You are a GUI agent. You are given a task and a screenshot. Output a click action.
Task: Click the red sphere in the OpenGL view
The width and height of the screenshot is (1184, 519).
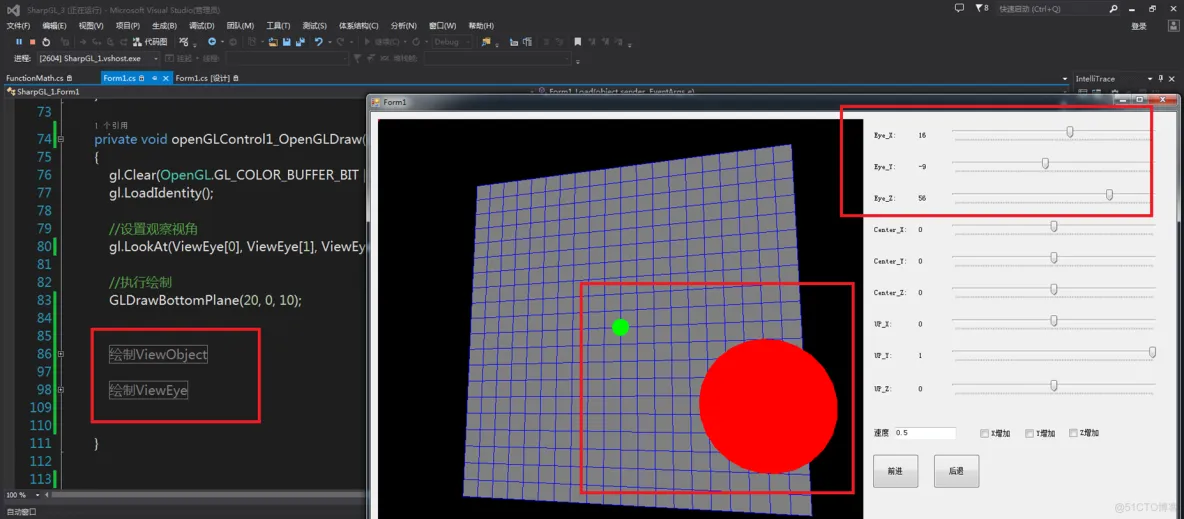[x=769, y=406]
